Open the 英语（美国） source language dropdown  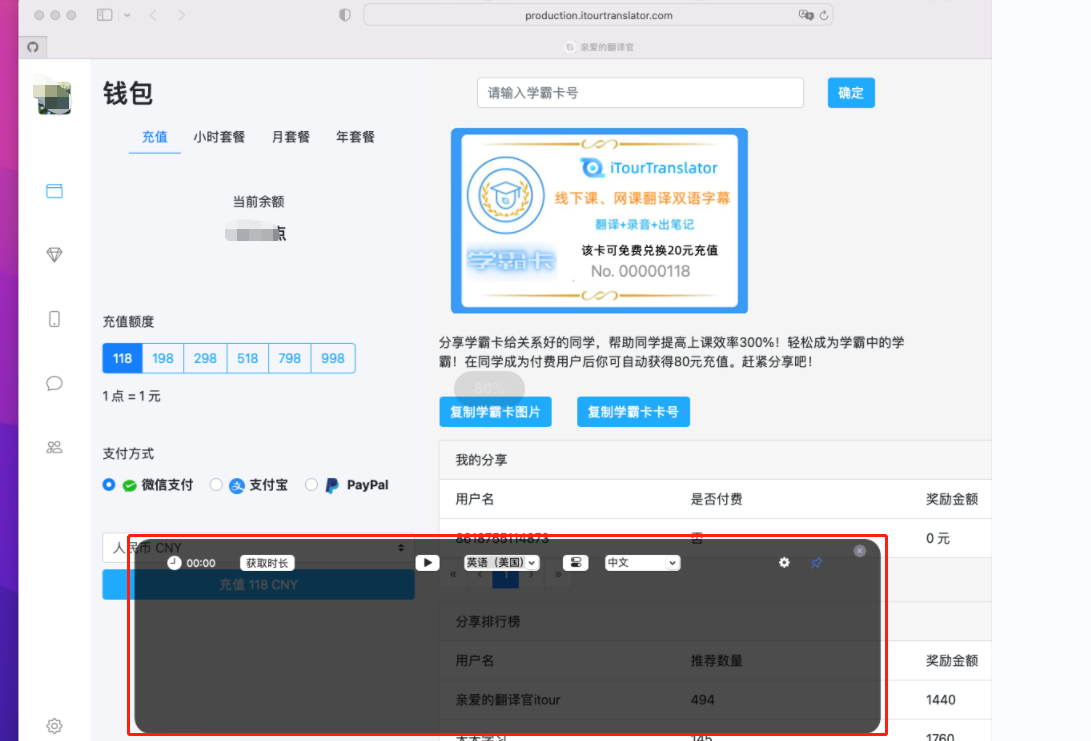pyautogui.click(x=502, y=563)
